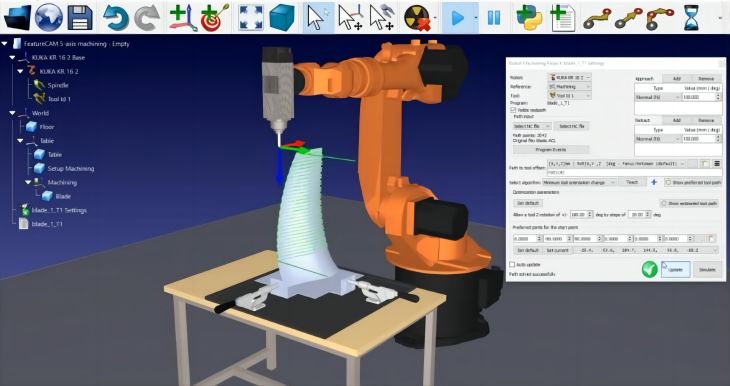Pause the simulation
The image size is (730, 386).
click(x=493, y=18)
